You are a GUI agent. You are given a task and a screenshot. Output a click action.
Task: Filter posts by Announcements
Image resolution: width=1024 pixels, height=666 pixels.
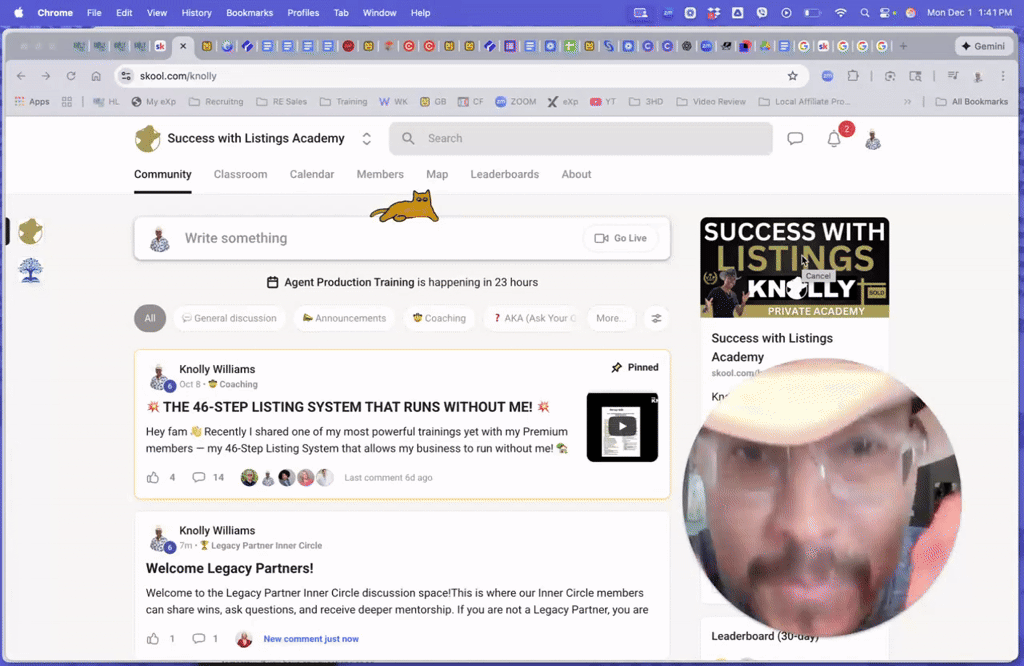[344, 318]
